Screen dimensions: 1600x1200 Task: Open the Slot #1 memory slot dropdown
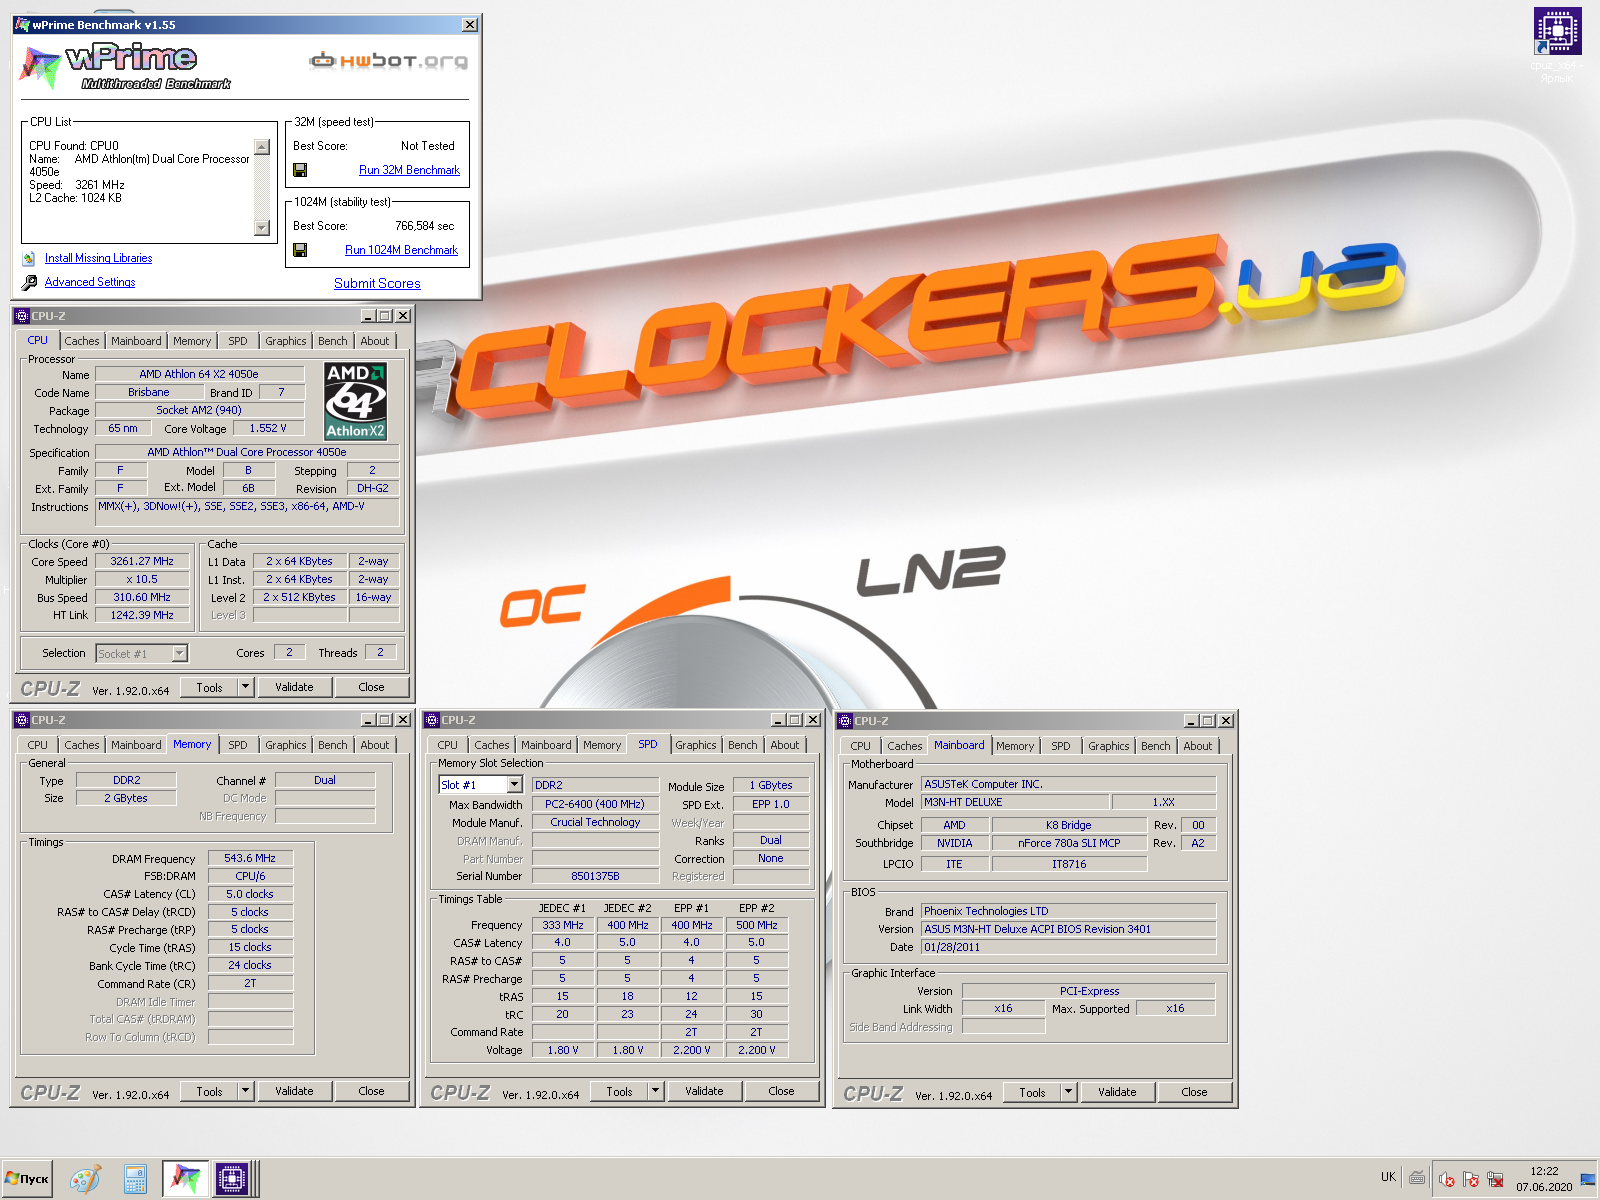point(514,785)
